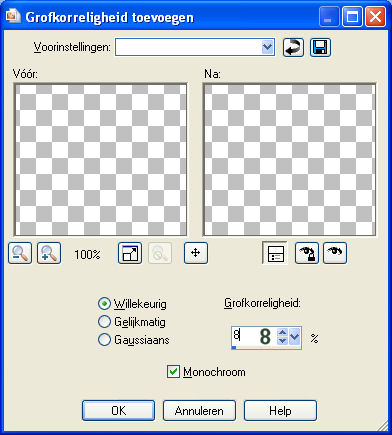This screenshot has height=435, width=392.
Task: Expand the Grofkorreligheid slider dropdown arrow
Action: [295, 337]
